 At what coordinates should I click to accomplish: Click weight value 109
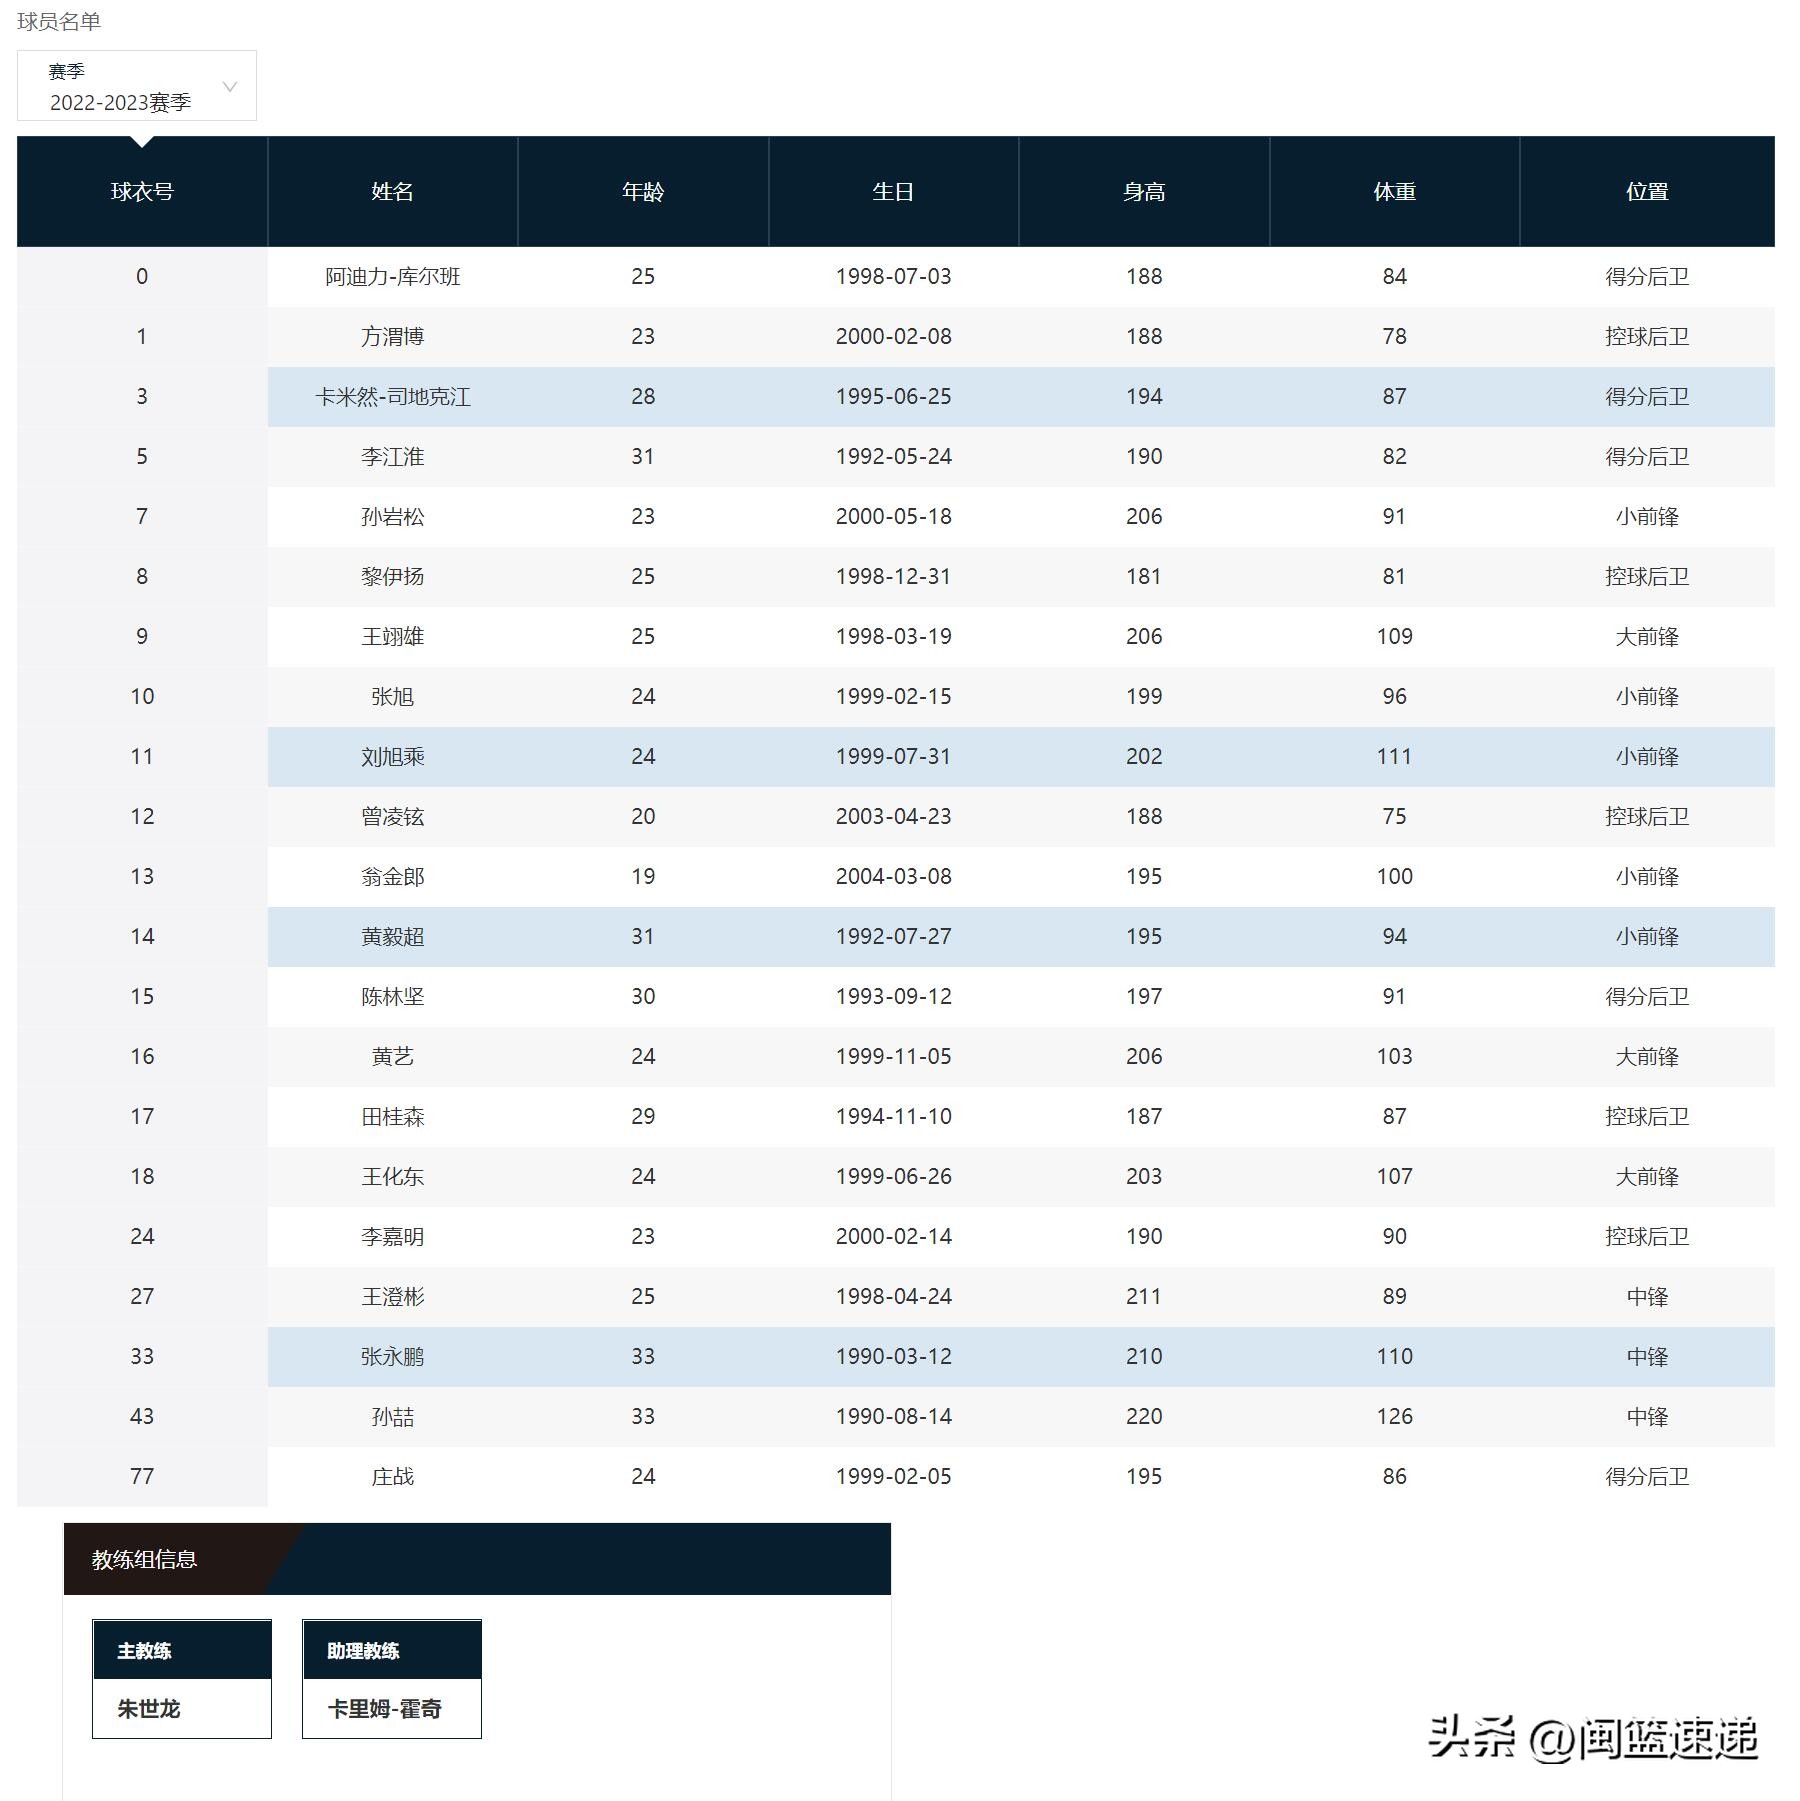pyautogui.click(x=1394, y=637)
